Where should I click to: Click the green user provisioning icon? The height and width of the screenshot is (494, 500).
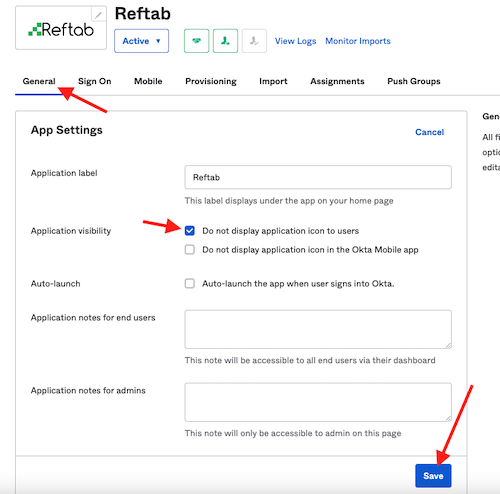(x=225, y=41)
